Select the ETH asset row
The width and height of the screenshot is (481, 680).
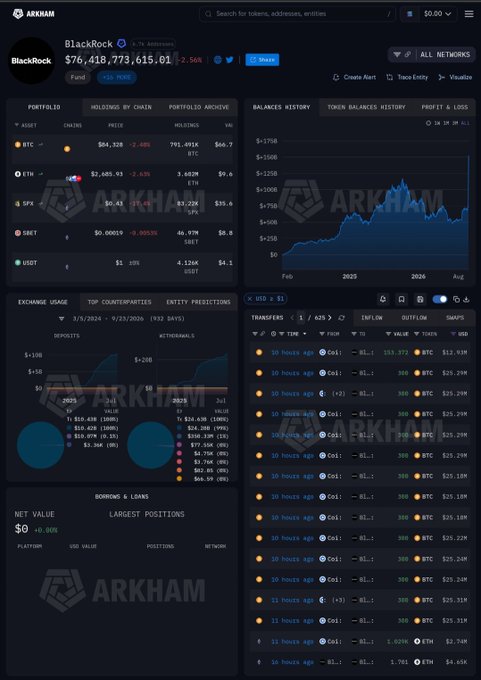pos(122,178)
